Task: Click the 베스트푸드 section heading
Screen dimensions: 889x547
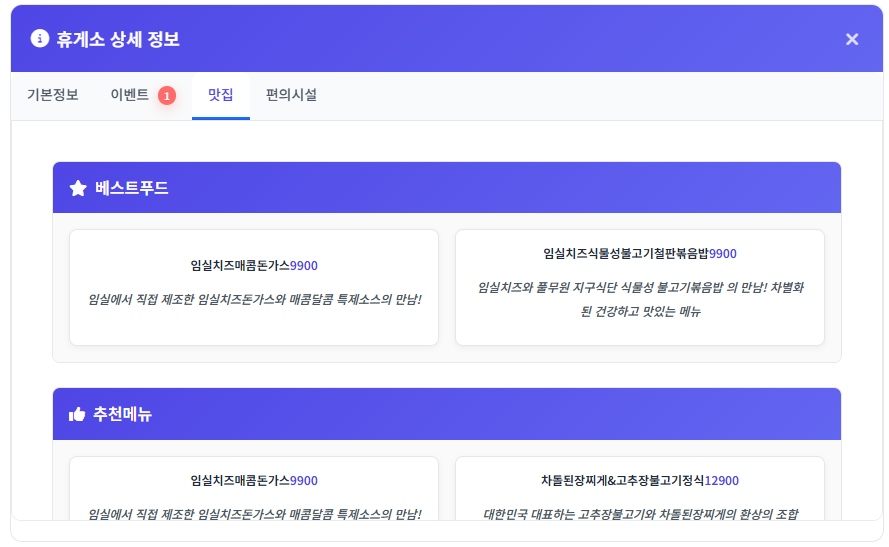Action: click(x=132, y=188)
